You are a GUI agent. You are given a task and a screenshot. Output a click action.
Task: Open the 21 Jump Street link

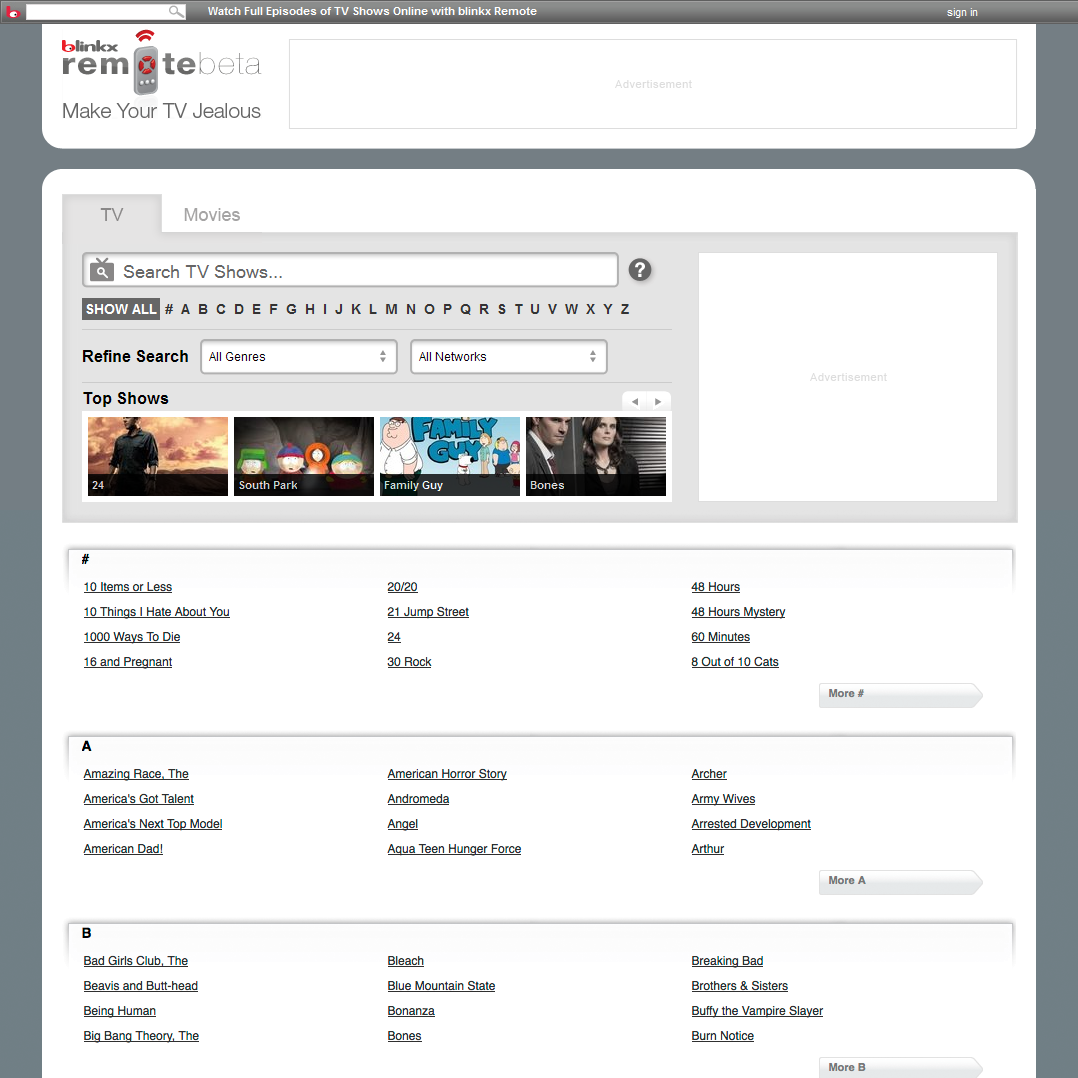click(x=428, y=612)
